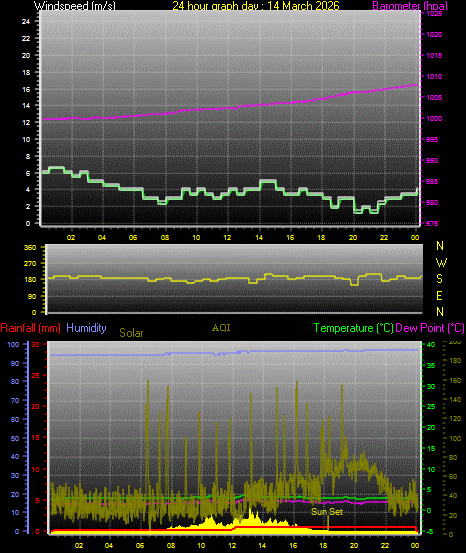The image size is (466, 553).
Task: Click 16 on the windspeed axis
Action: click(x=26, y=89)
